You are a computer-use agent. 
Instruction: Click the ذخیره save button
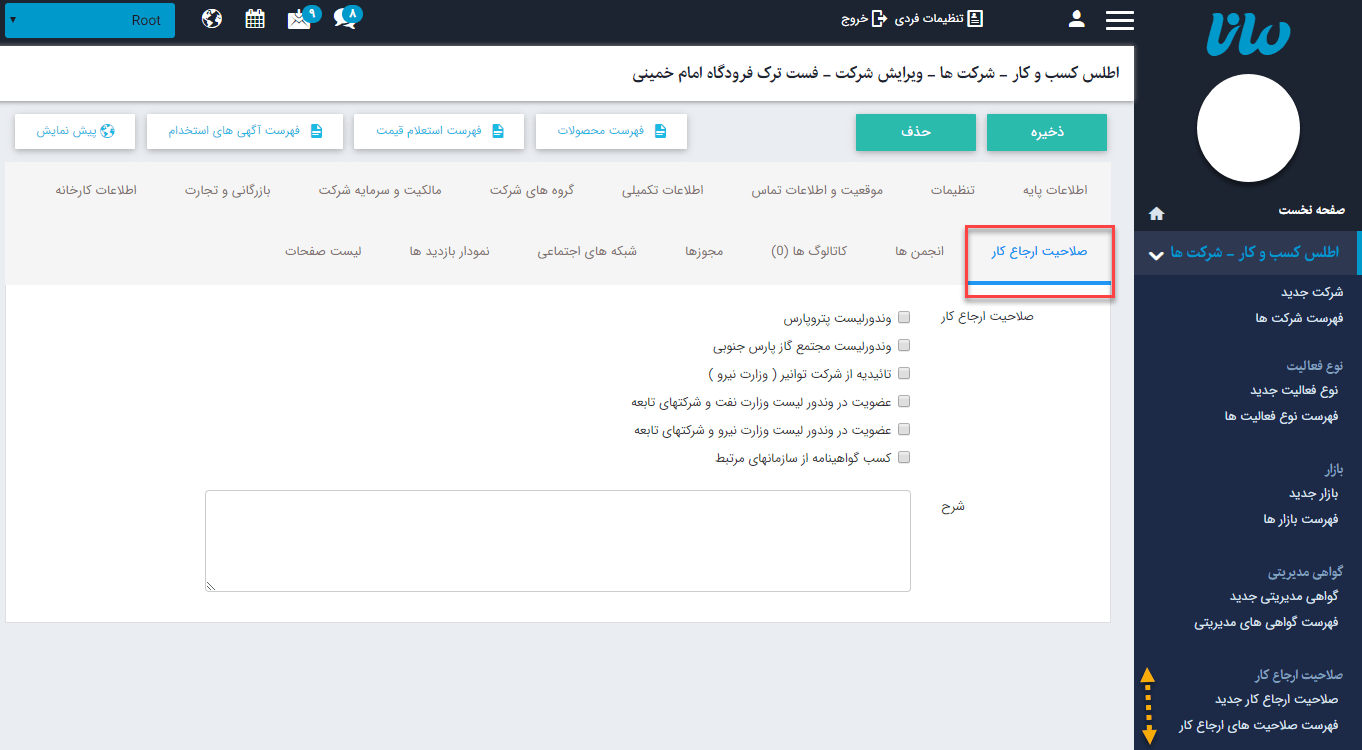pos(1046,131)
